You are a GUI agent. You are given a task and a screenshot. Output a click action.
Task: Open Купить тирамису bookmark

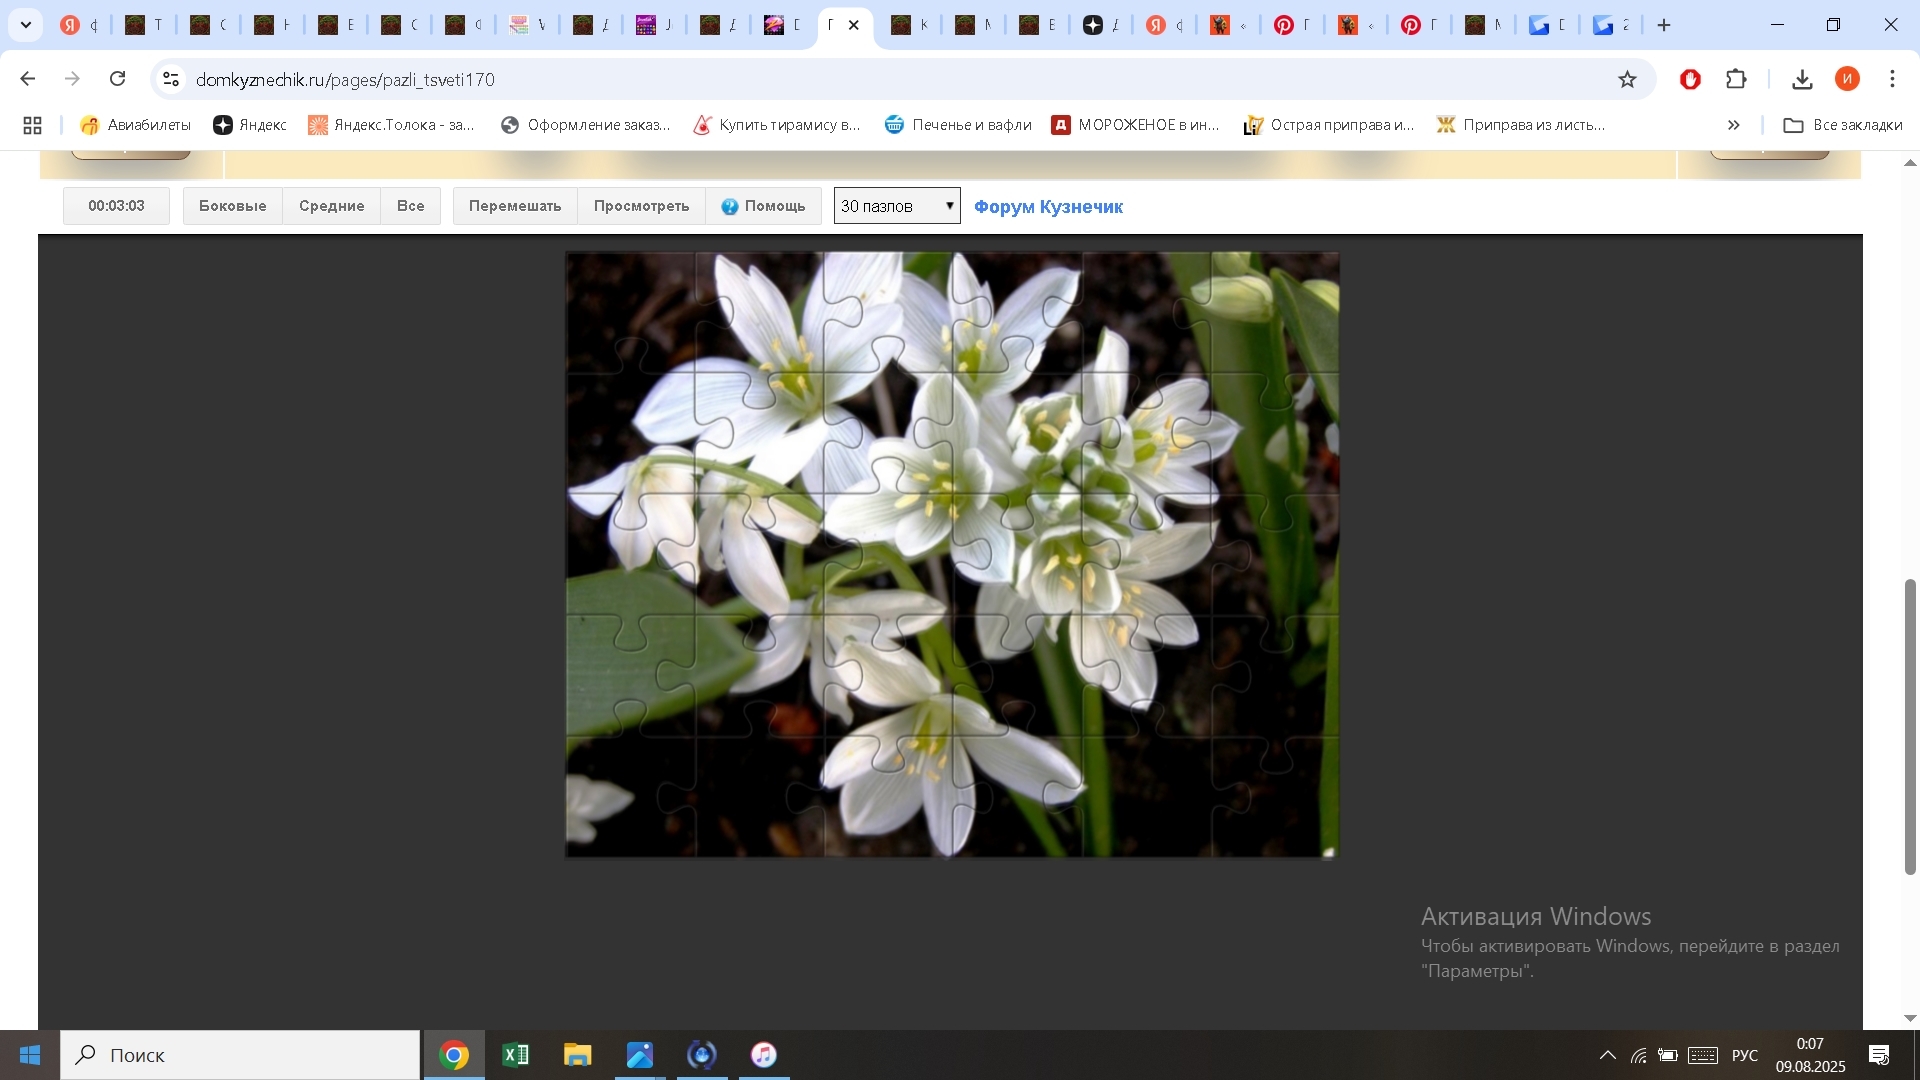[x=777, y=125]
